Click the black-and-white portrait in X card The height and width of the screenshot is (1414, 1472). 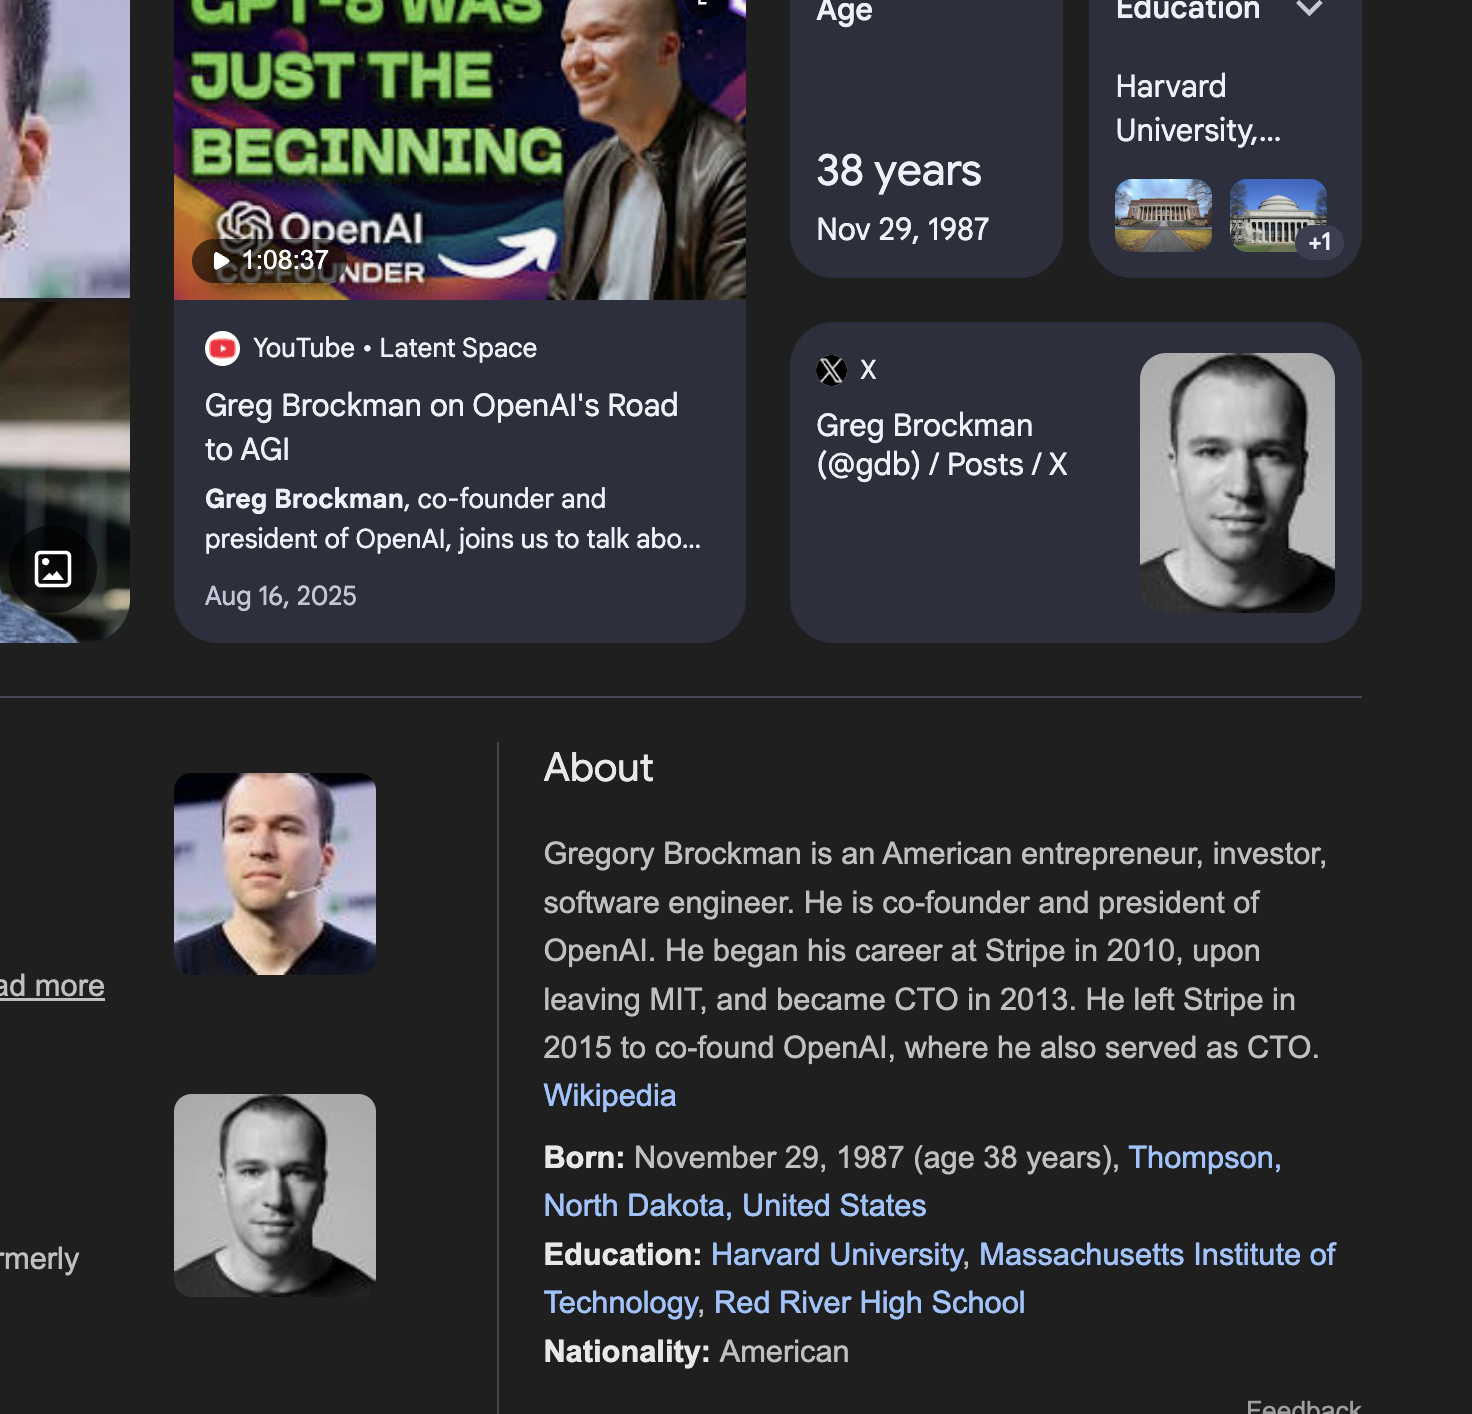pyautogui.click(x=1237, y=483)
